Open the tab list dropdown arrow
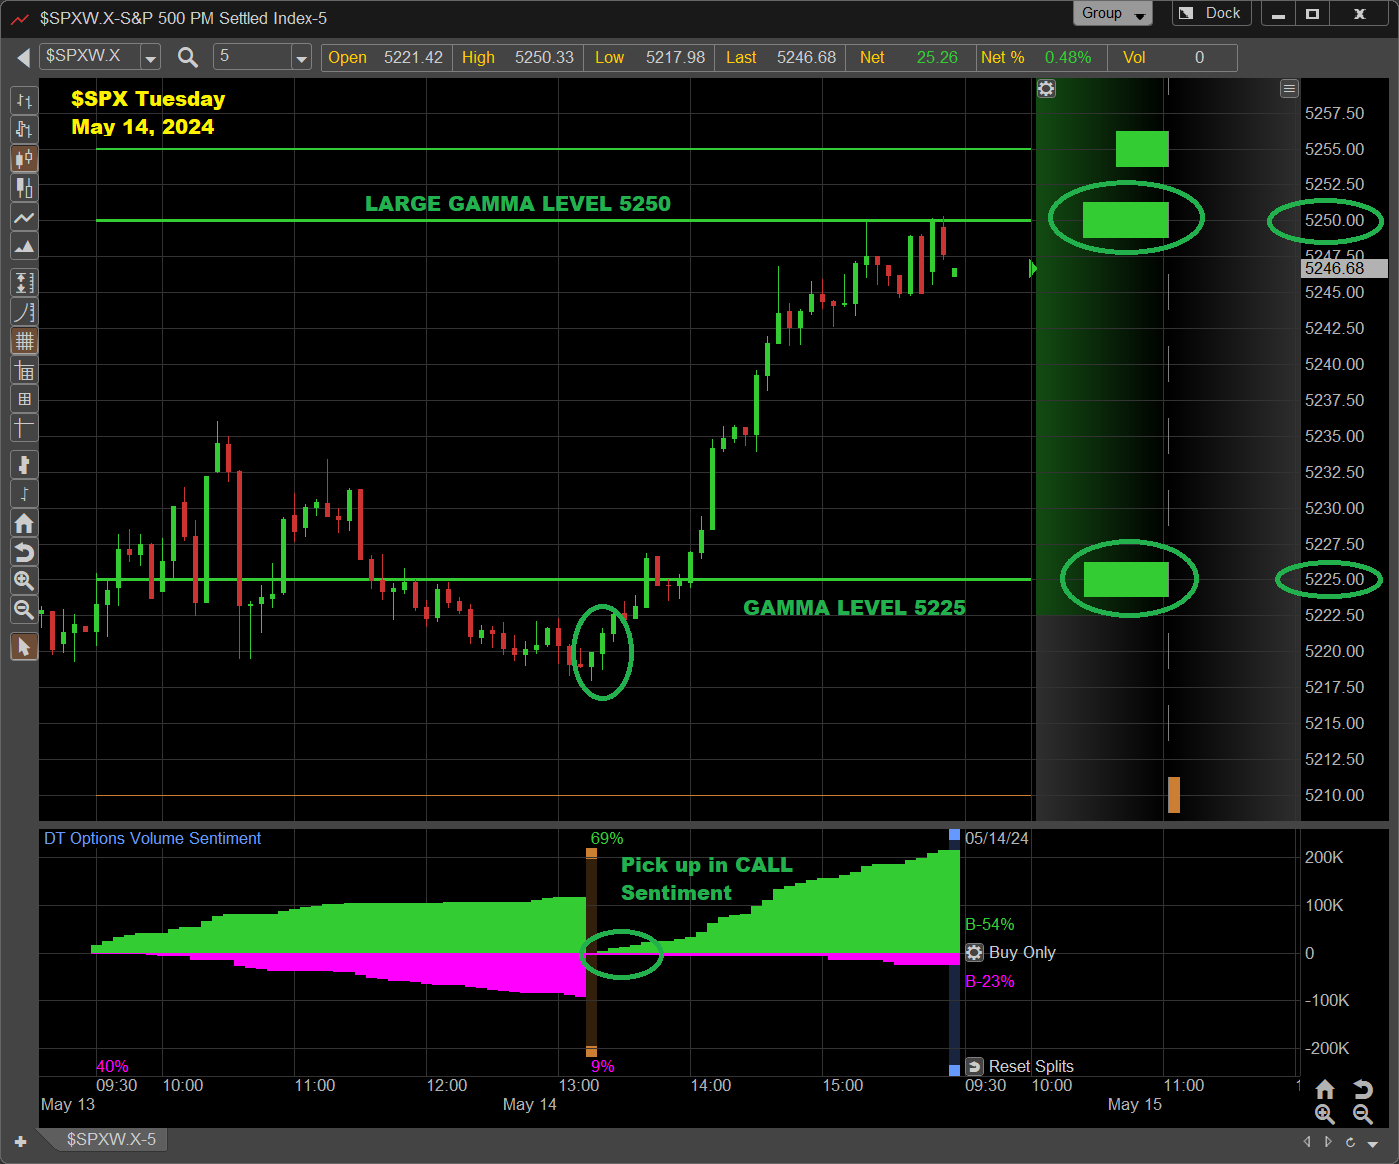This screenshot has width=1399, height=1164. pos(1373,1142)
